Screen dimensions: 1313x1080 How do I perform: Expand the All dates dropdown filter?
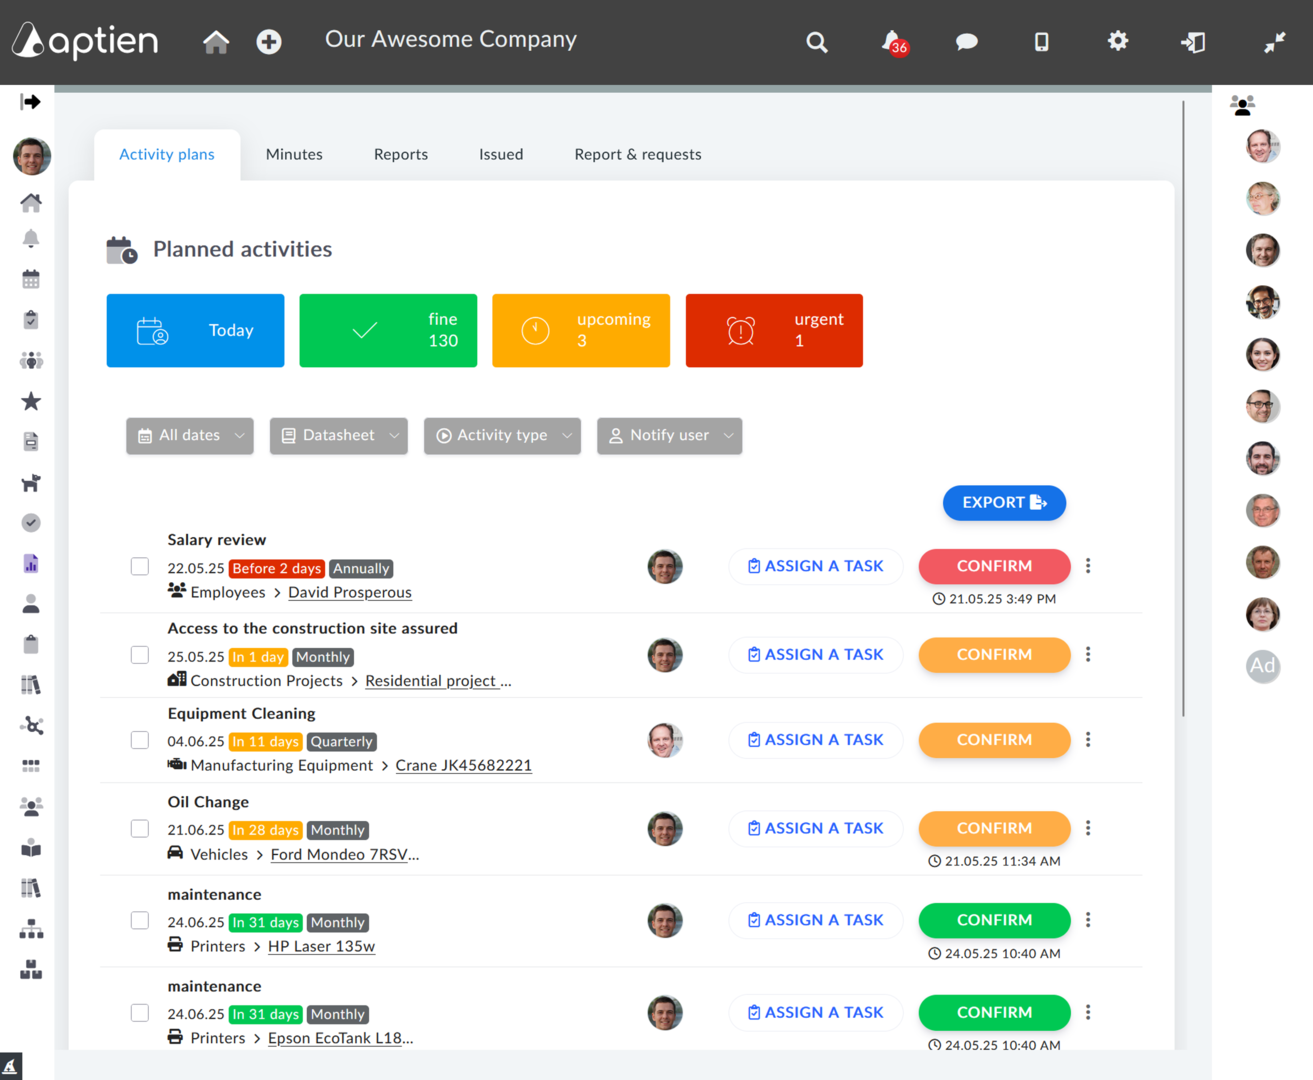click(x=190, y=436)
